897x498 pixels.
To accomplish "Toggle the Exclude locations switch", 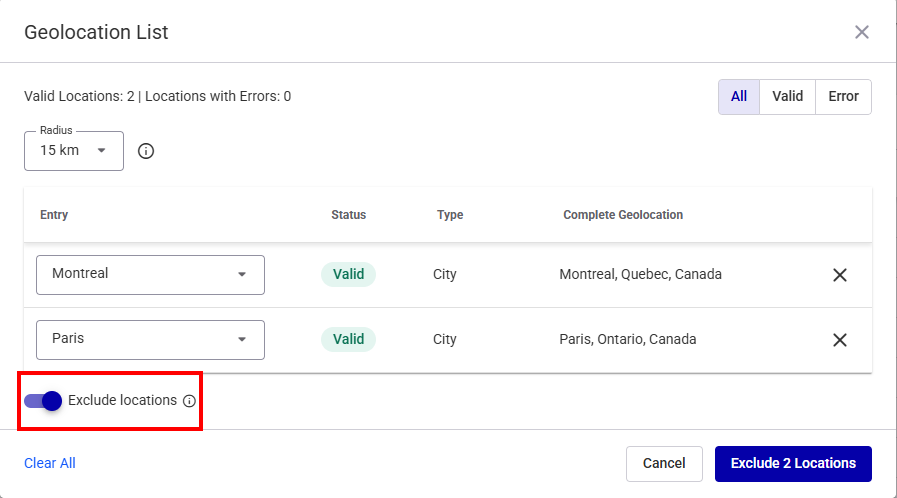I will 43,401.
